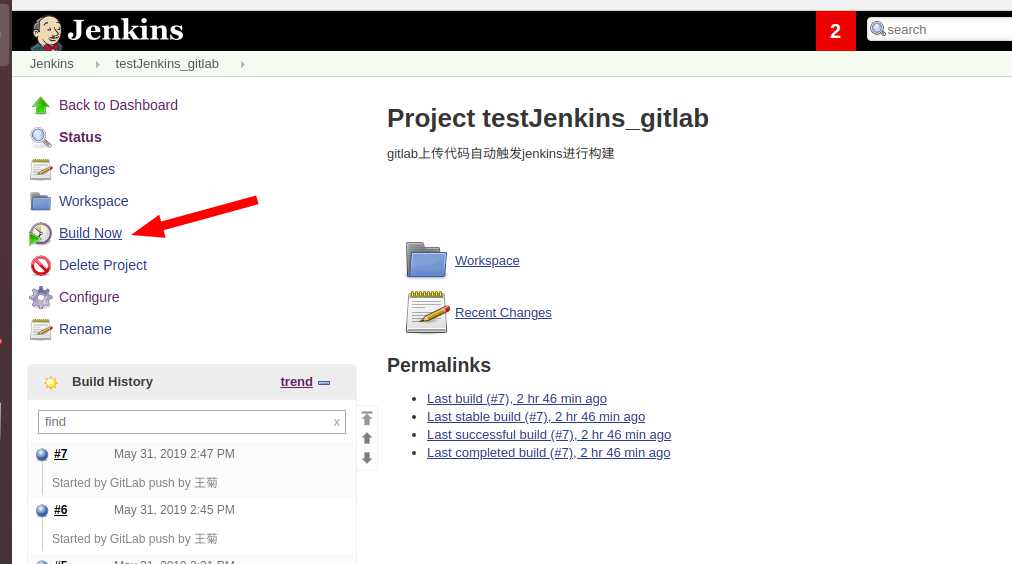Select Delete Project in sidebar
The width and height of the screenshot is (1012, 564).
[x=103, y=265]
